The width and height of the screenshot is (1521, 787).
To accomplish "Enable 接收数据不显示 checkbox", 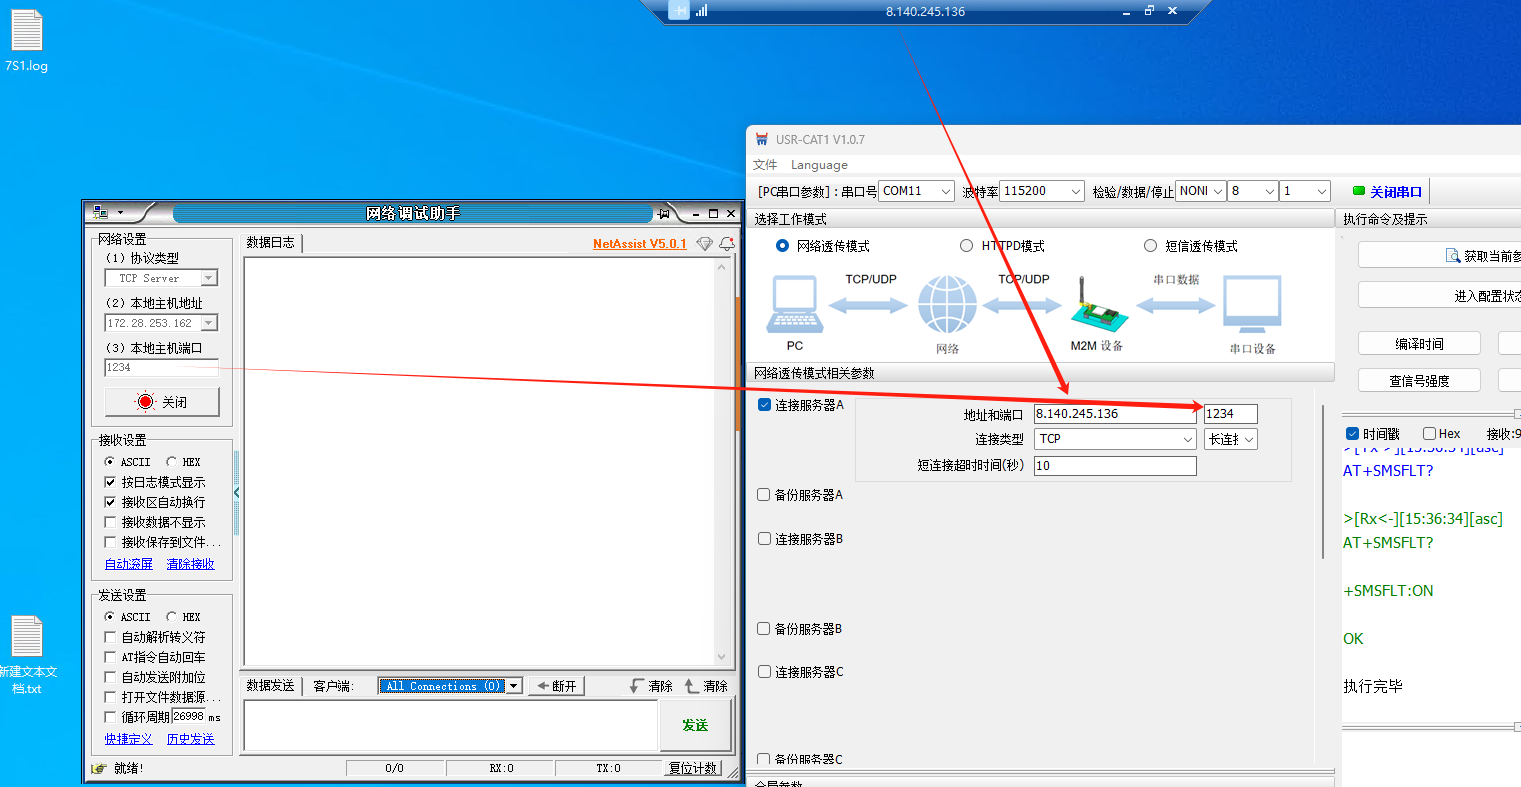I will tap(111, 522).
